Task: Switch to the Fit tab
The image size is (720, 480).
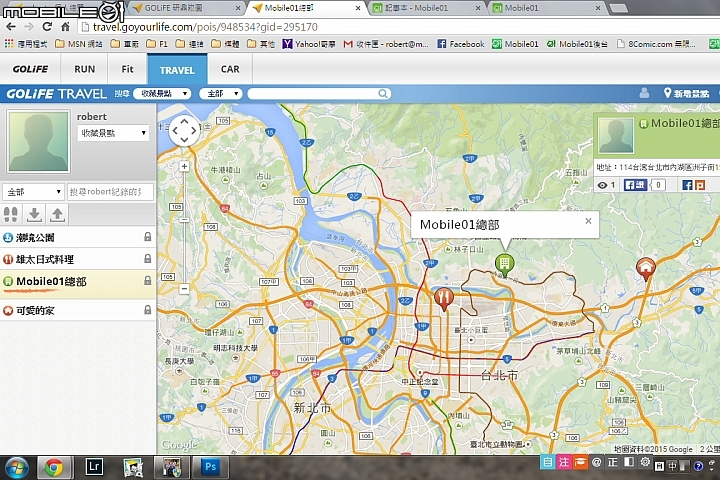Action: click(x=127, y=69)
